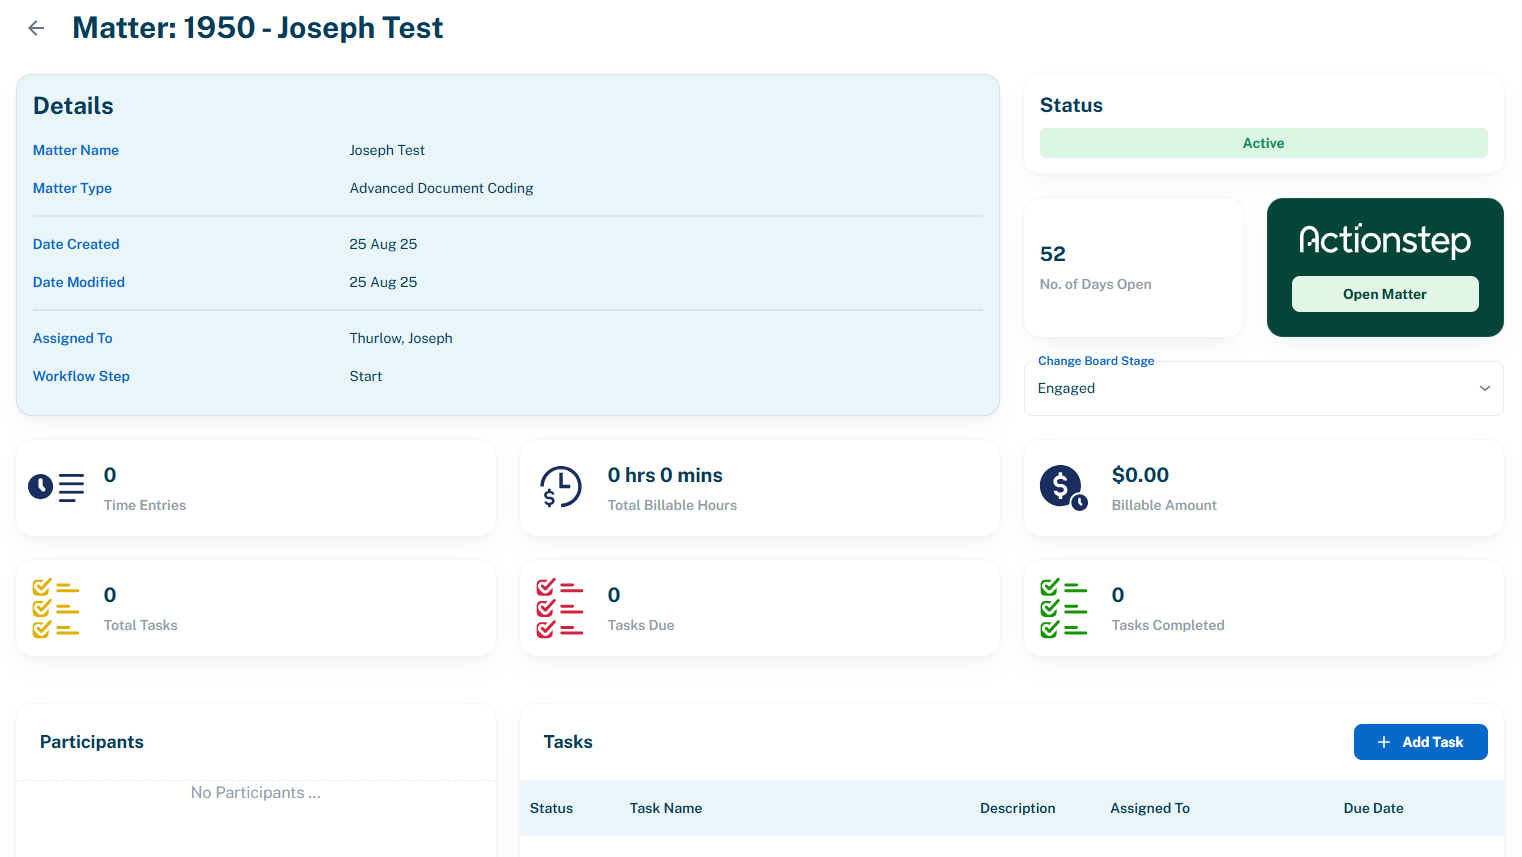Click the yellow Total Tasks checklist icon
The width and height of the screenshot is (1522, 857).
pos(56,607)
